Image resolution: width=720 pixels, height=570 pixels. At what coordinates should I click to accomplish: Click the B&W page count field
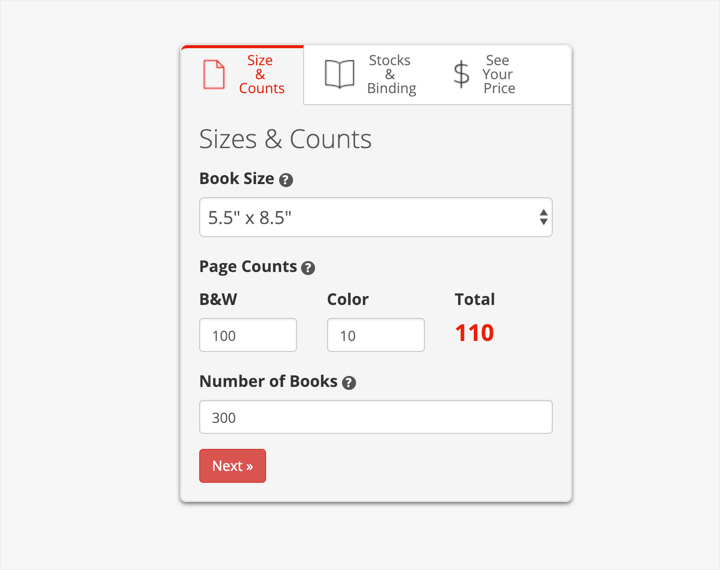coord(248,335)
